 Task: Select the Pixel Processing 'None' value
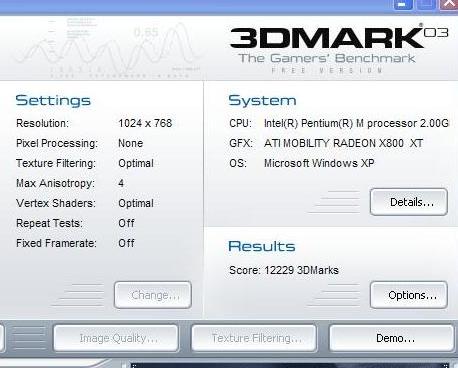coord(131,143)
